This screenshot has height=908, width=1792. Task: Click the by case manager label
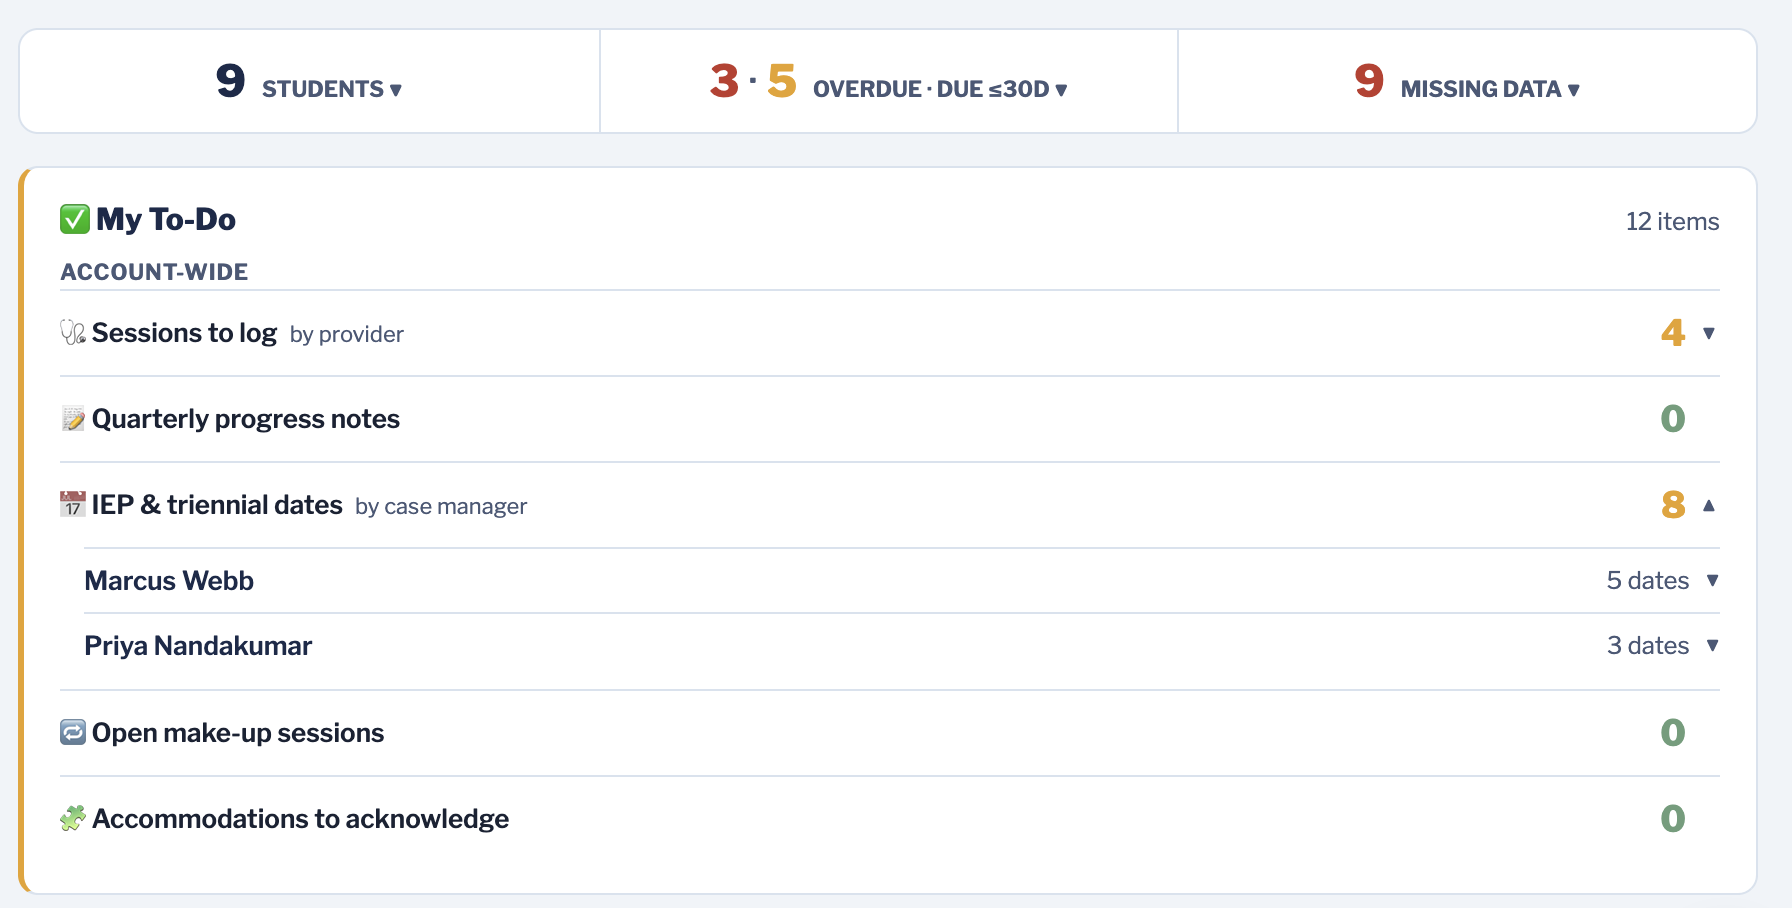(441, 507)
